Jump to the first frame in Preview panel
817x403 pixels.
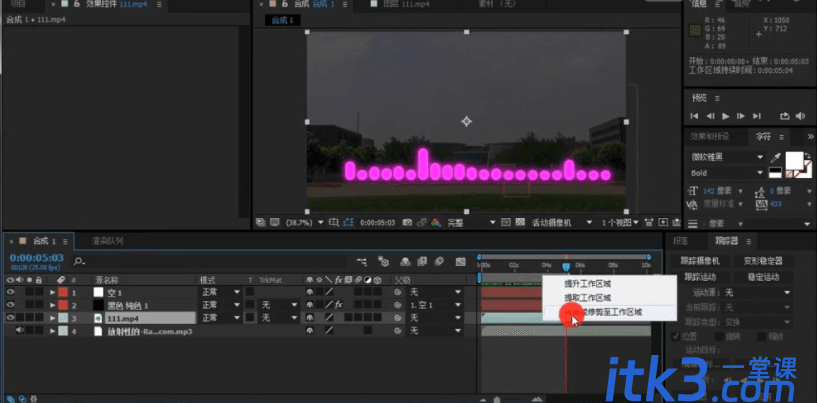(x=695, y=116)
